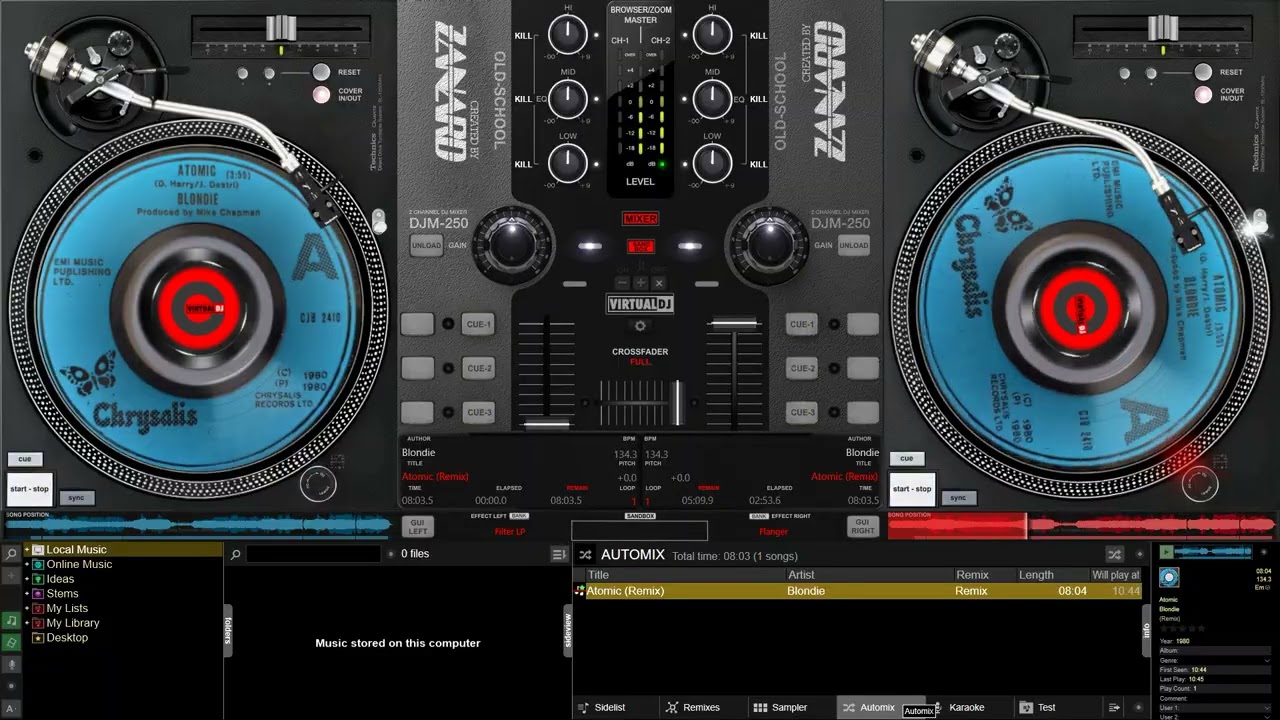1280x720 pixels.
Task: Click the VirtualDJ logo on the mixer
Action: [x=640, y=304]
